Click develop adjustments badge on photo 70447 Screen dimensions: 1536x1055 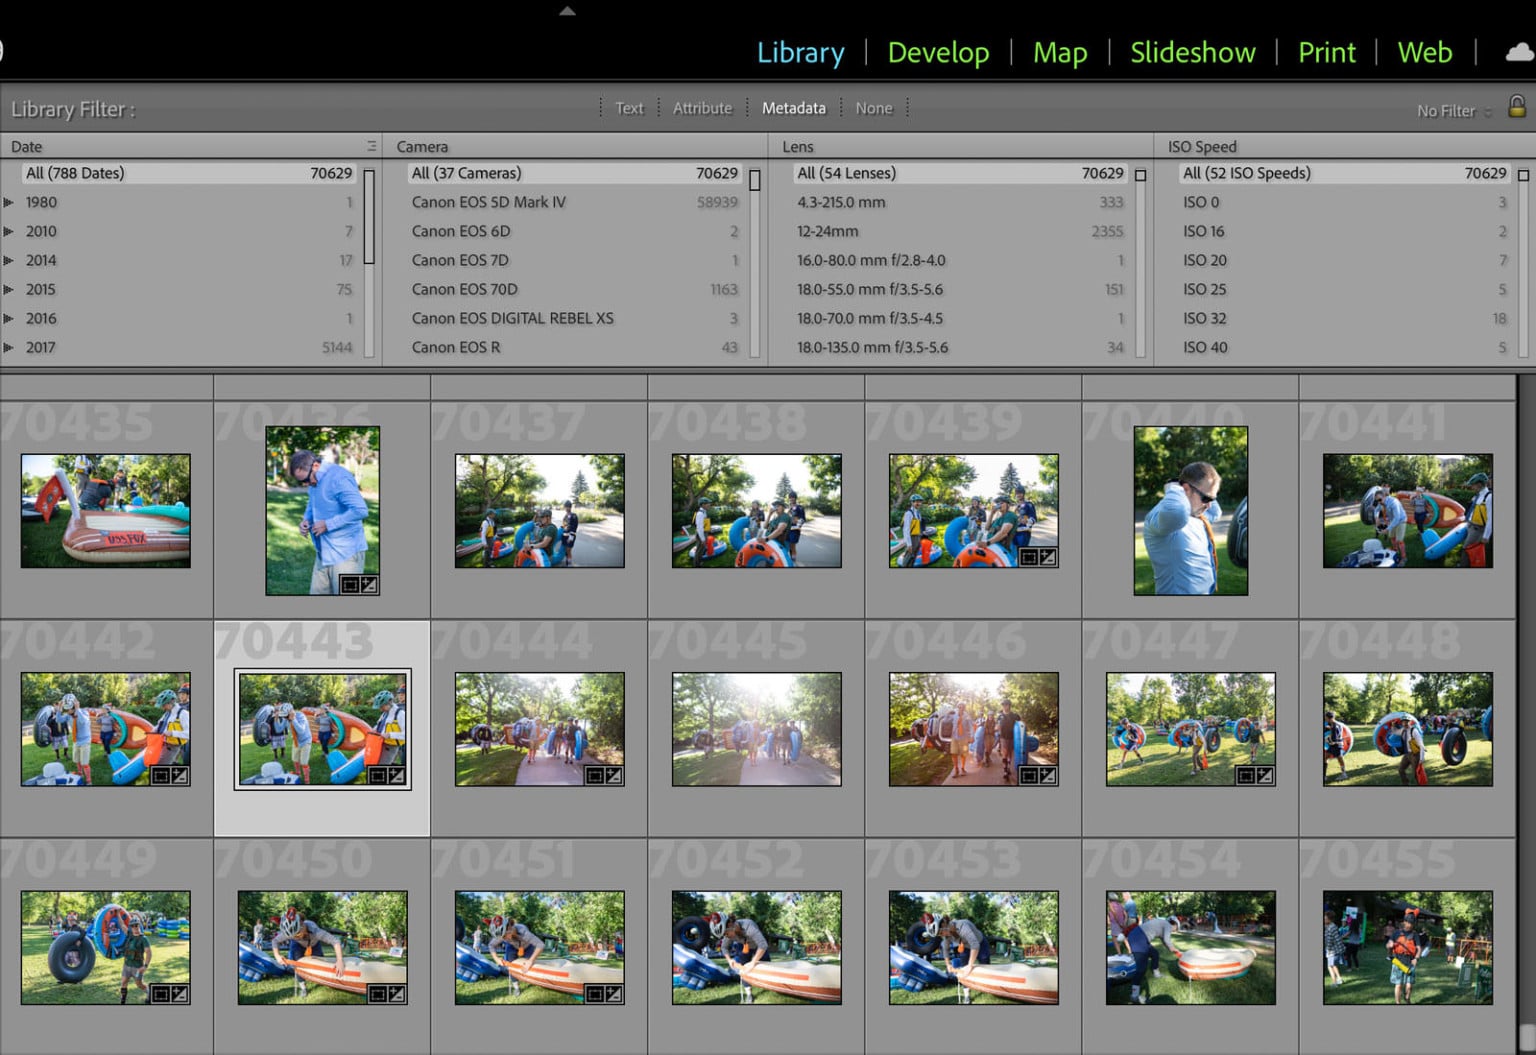(1264, 775)
